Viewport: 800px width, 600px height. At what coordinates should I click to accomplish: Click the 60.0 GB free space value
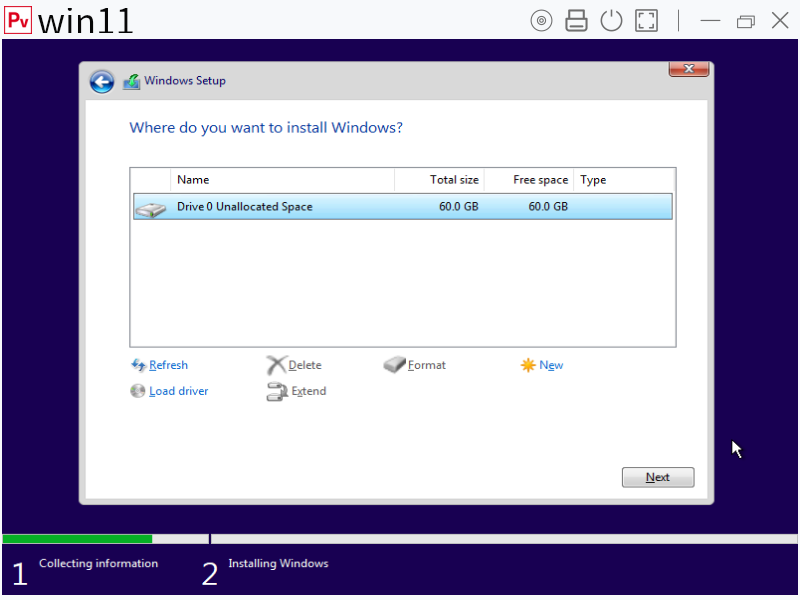[548, 207]
